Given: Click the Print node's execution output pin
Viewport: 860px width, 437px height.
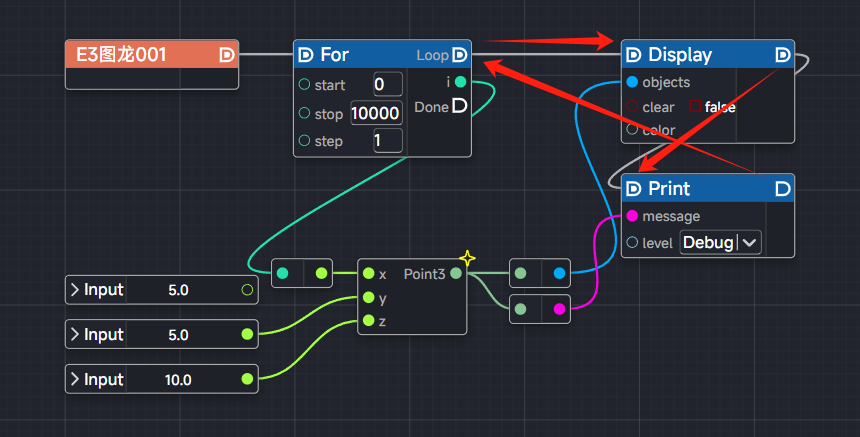Looking at the screenshot, I should pos(782,188).
